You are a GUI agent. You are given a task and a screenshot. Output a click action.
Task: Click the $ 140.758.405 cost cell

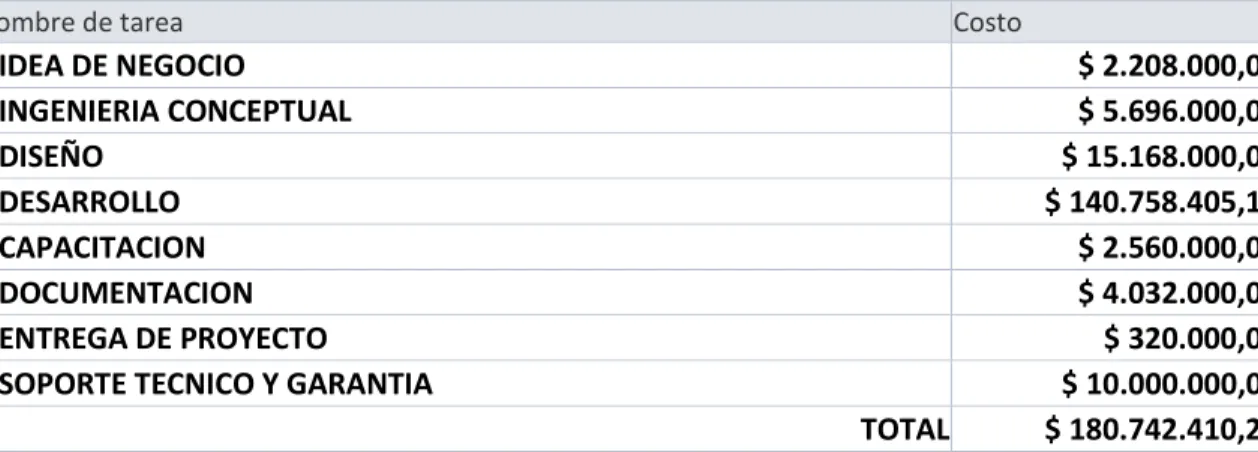1104,202
